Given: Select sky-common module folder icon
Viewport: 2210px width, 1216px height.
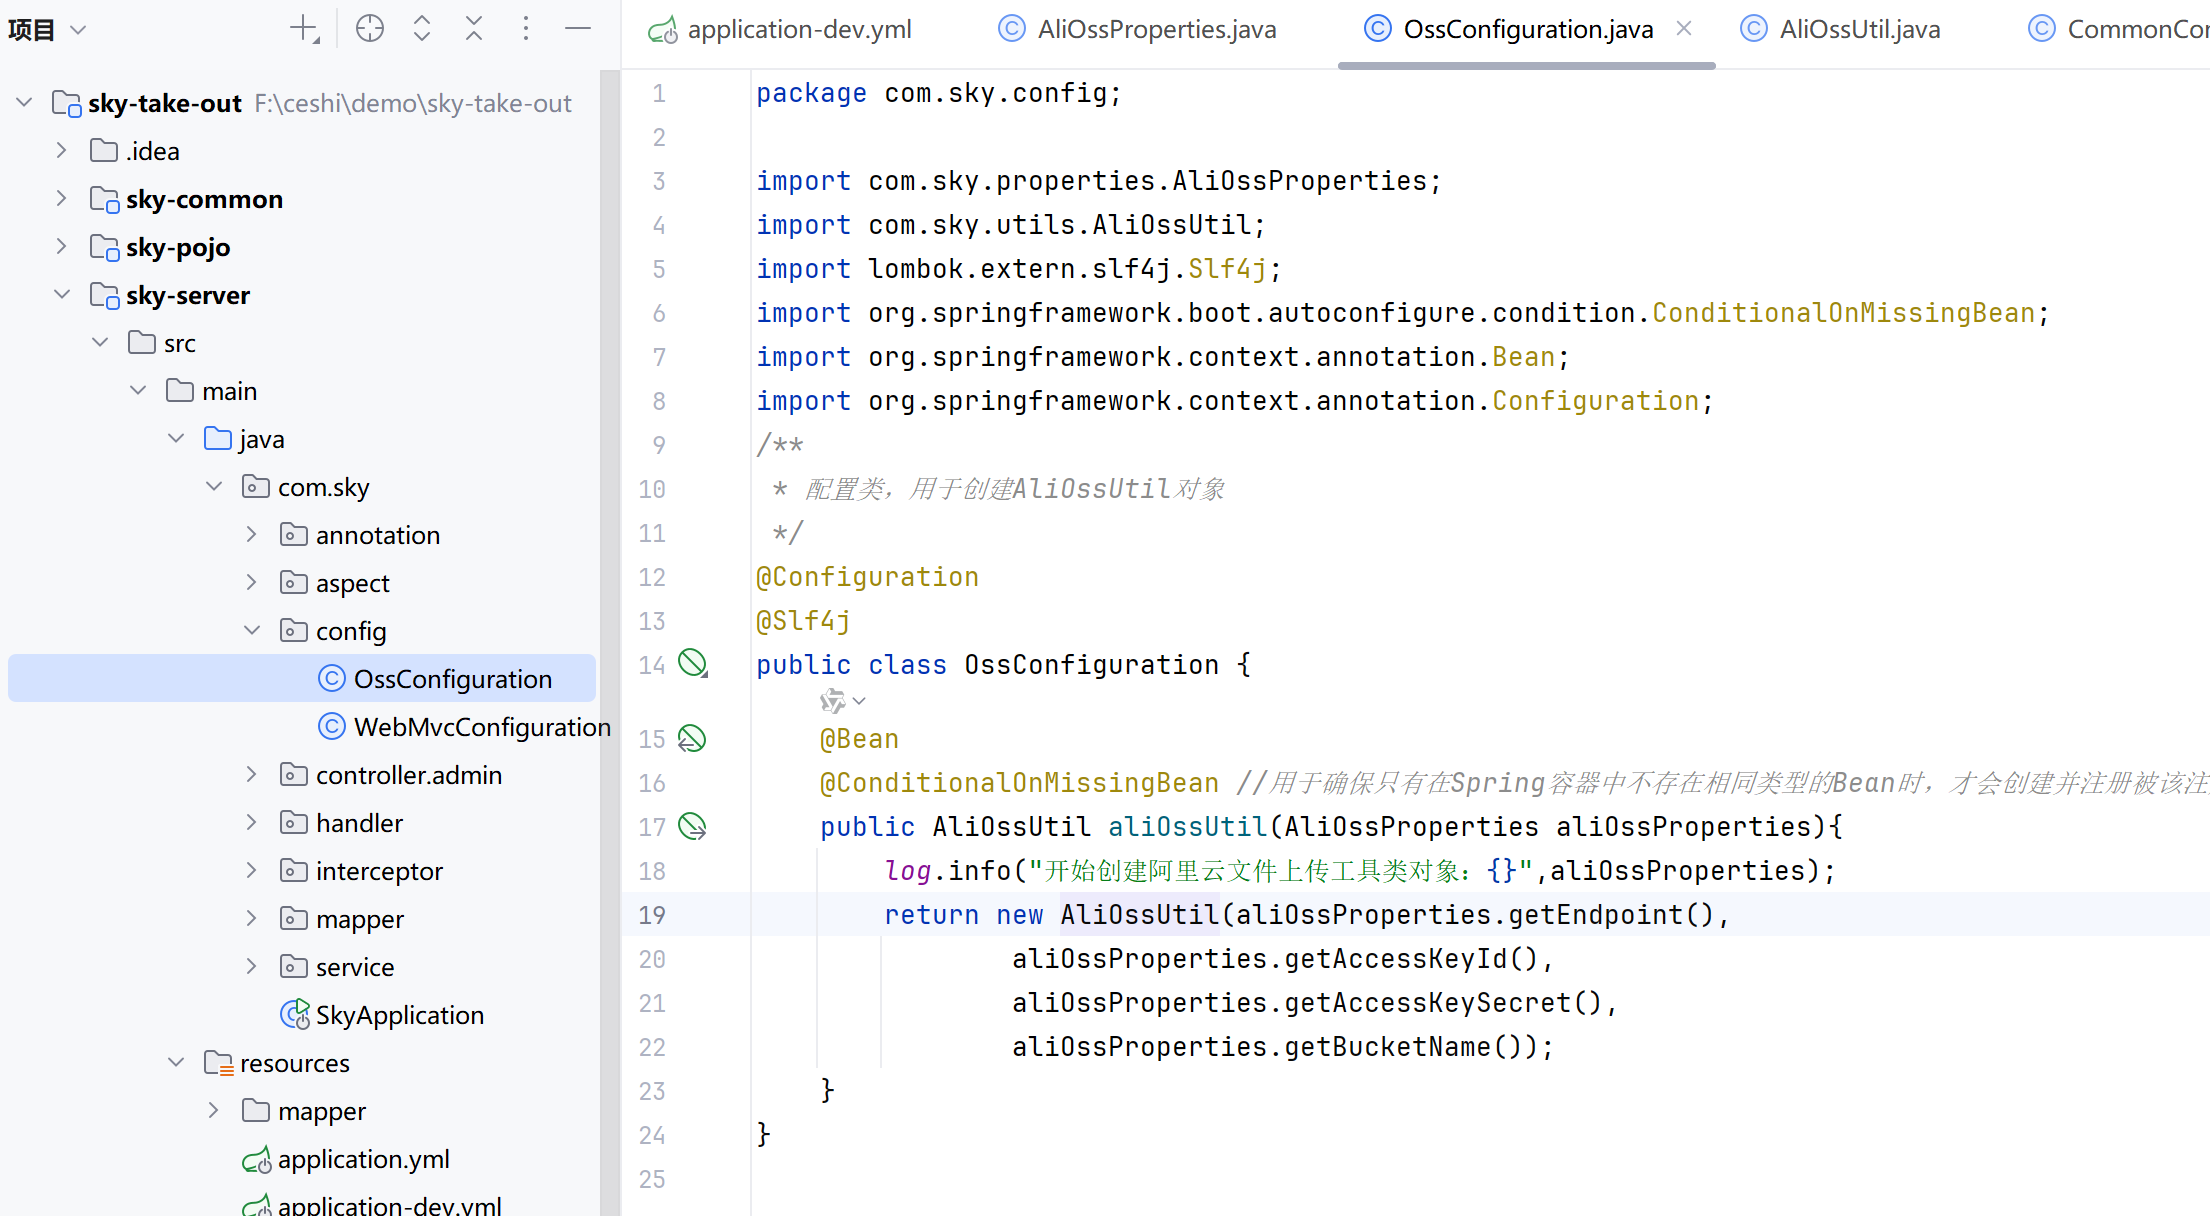Looking at the screenshot, I should [105, 199].
